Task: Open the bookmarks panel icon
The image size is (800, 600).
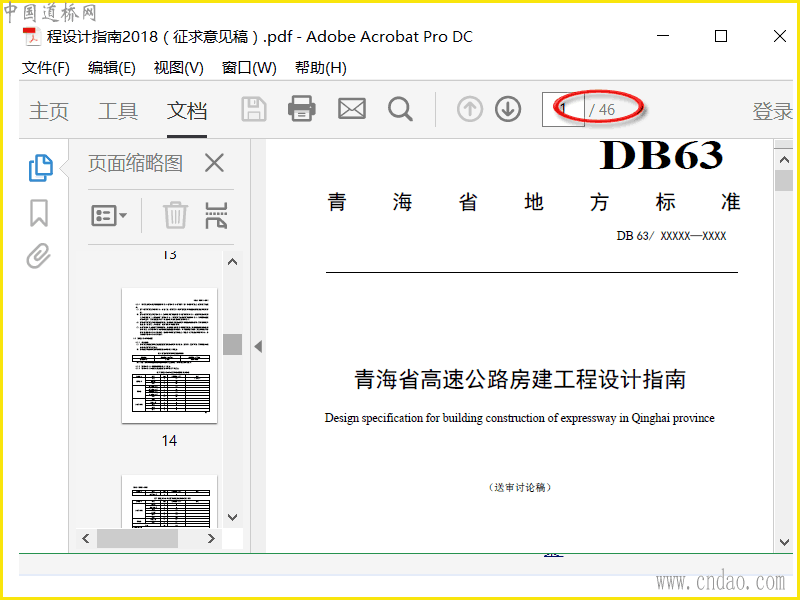Action: tap(39, 213)
